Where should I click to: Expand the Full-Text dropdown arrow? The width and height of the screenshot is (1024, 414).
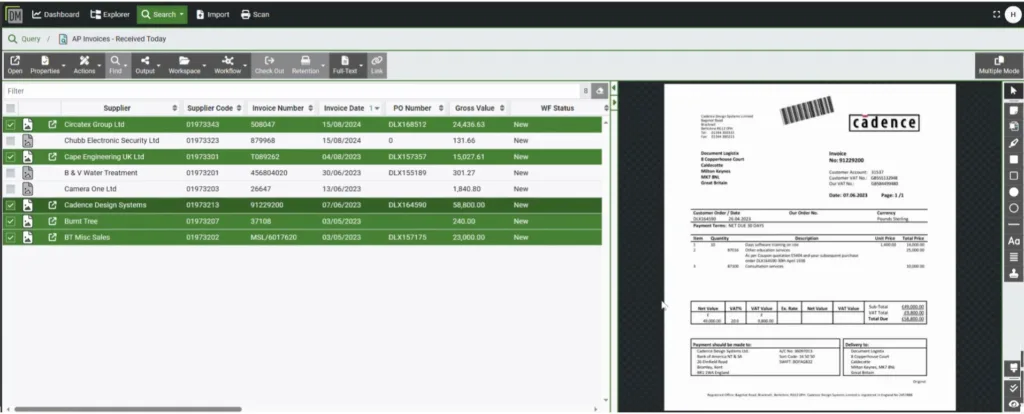362,66
